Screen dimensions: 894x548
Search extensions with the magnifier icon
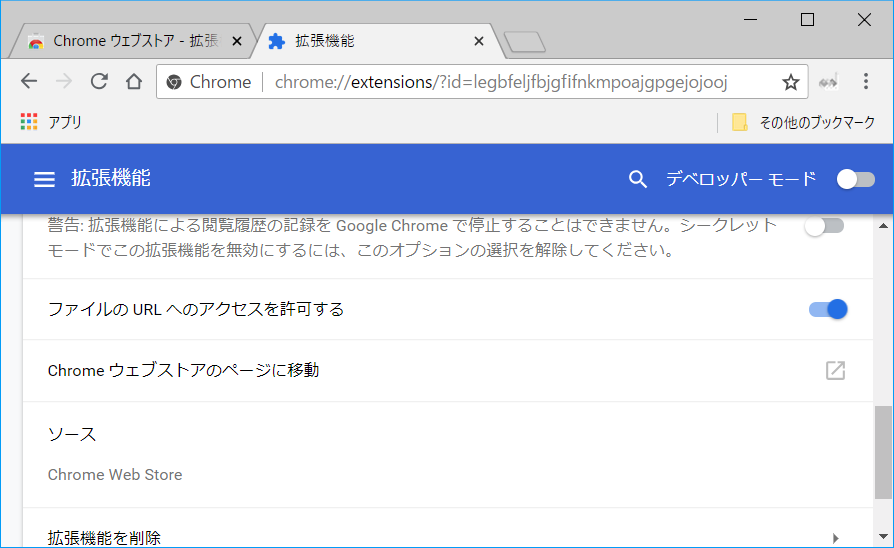637,179
